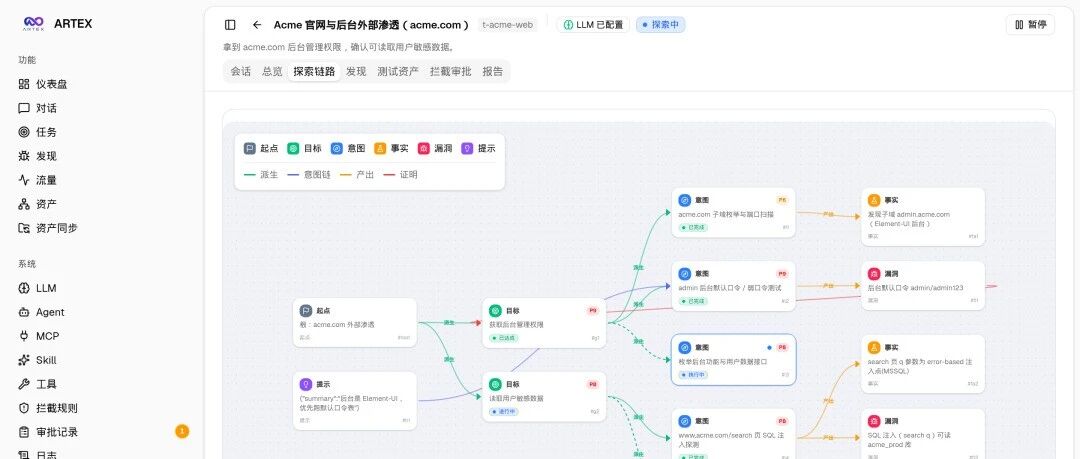Viewport: 1080px width, 459px height.
Task: Select the 起点 acme.com 外部渗透 node
Action: coord(355,323)
